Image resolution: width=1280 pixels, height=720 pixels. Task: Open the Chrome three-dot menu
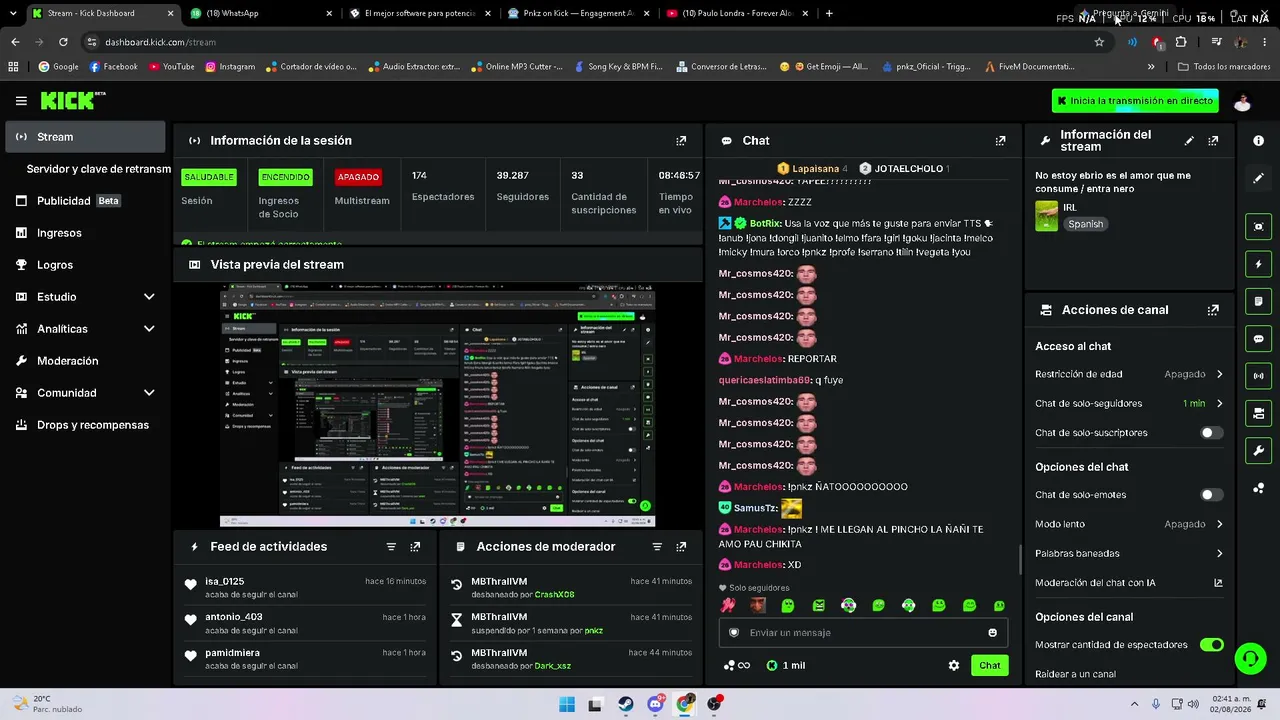coord(1264,42)
